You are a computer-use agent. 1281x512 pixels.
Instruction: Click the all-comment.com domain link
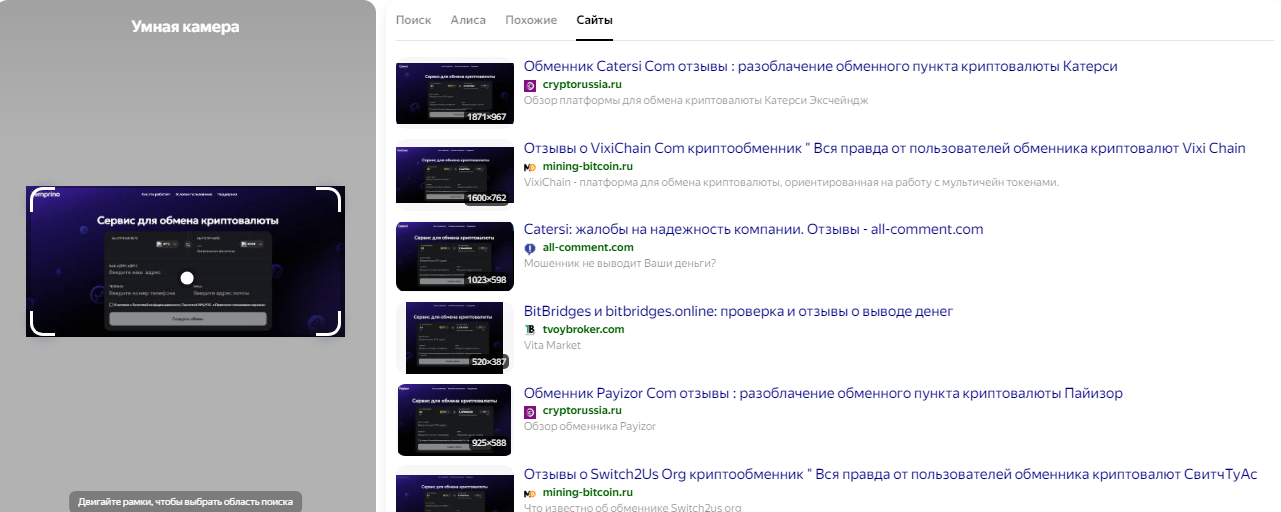click(x=588, y=248)
